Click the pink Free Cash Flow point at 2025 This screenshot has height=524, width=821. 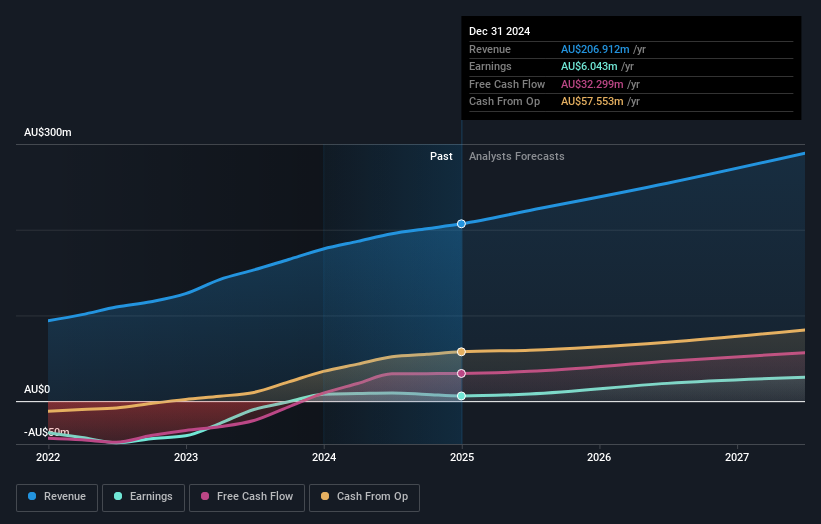tap(461, 373)
